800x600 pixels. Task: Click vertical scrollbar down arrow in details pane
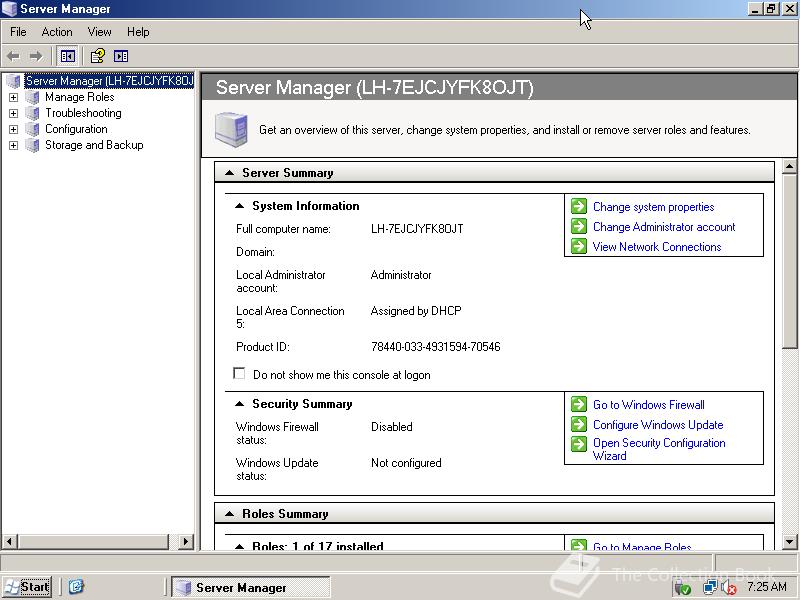click(789, 541)
